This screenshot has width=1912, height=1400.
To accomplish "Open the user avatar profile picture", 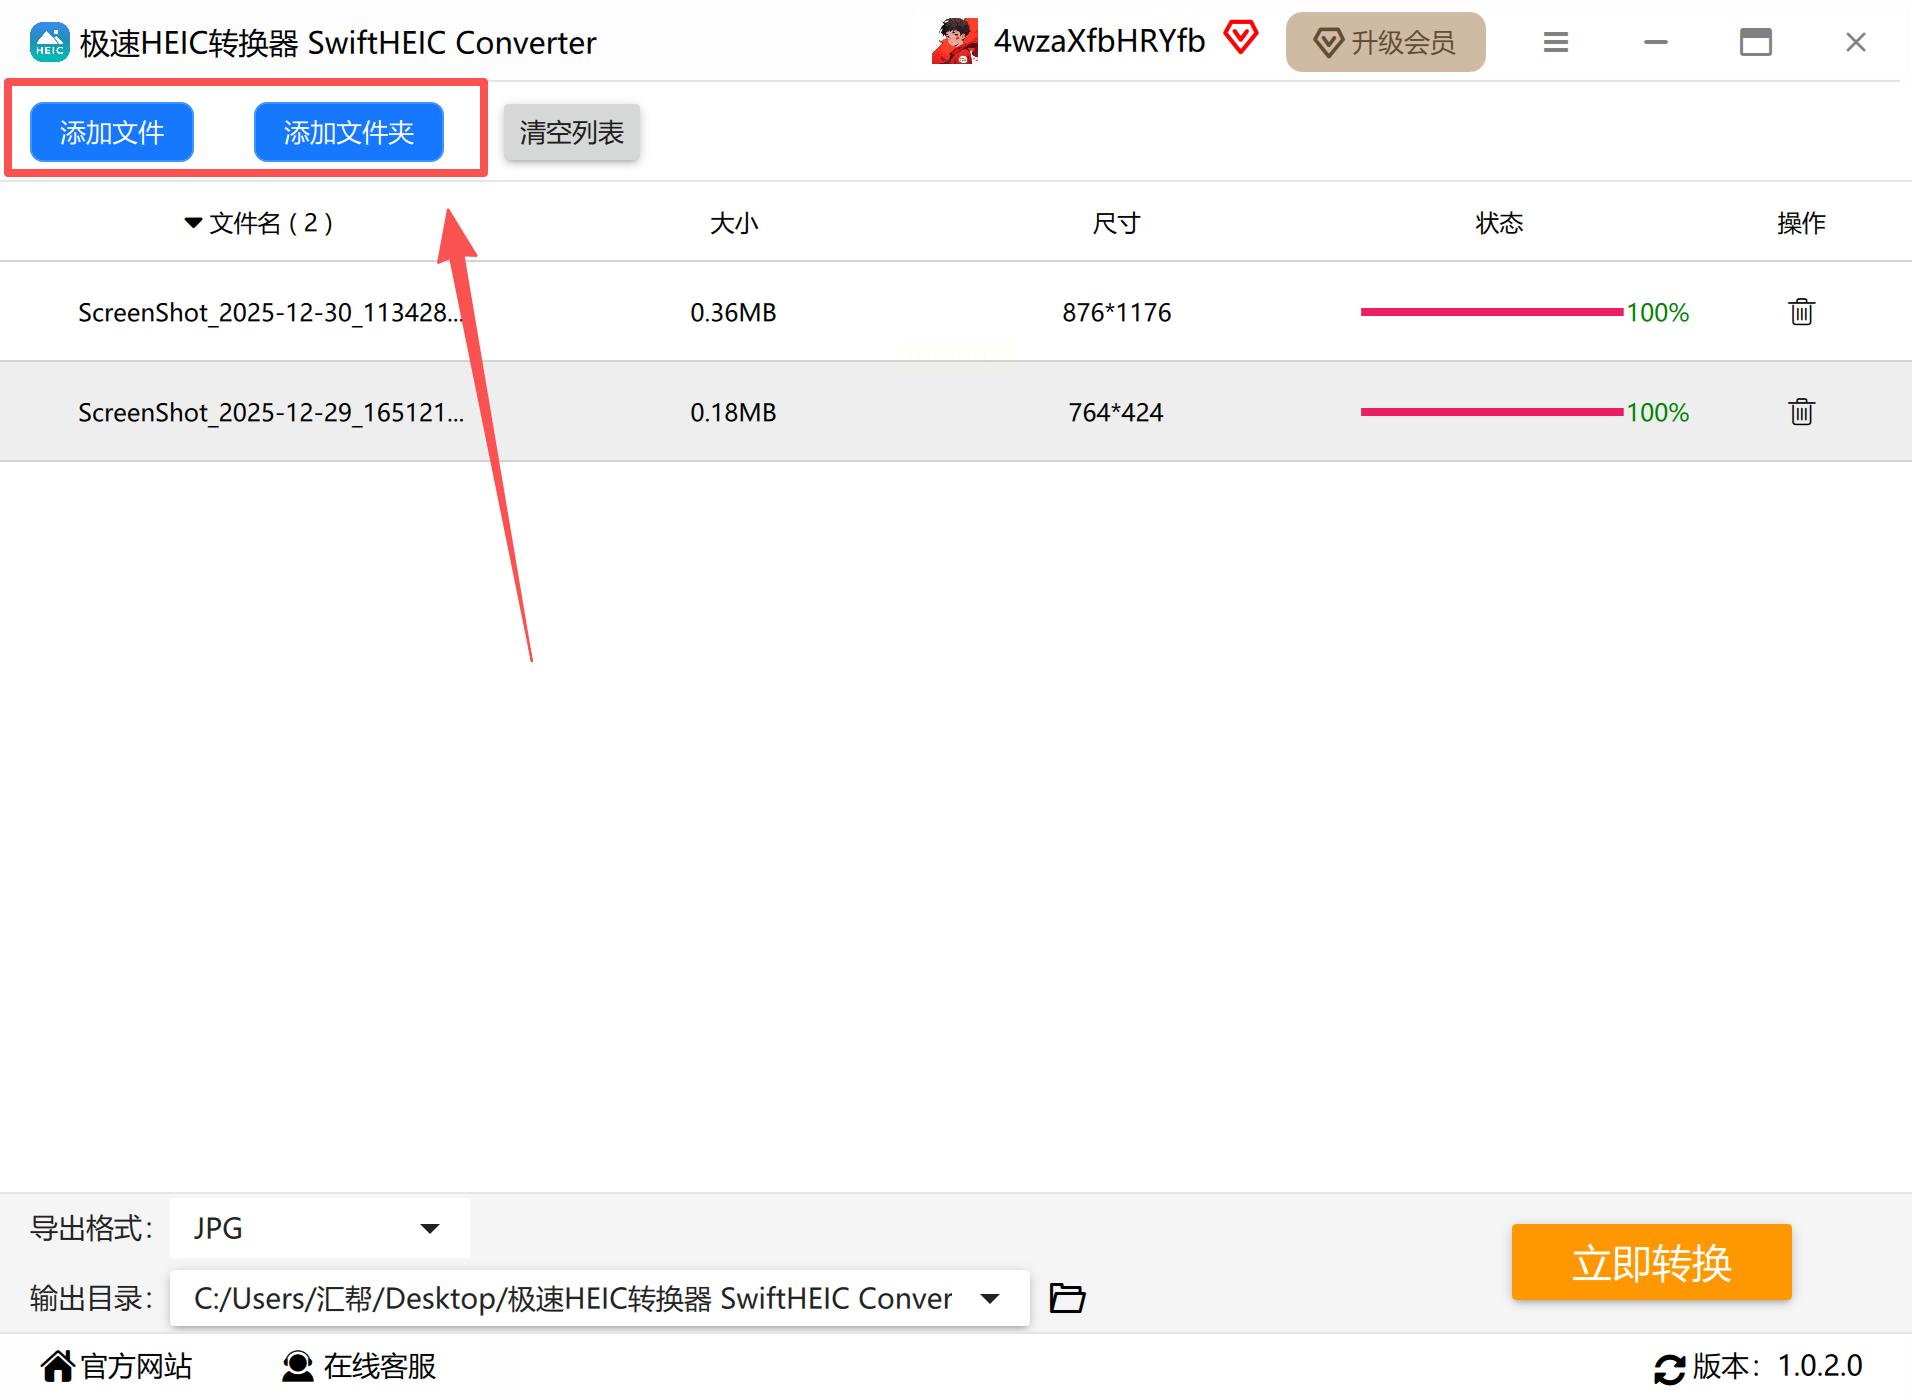I will (955, 42).
